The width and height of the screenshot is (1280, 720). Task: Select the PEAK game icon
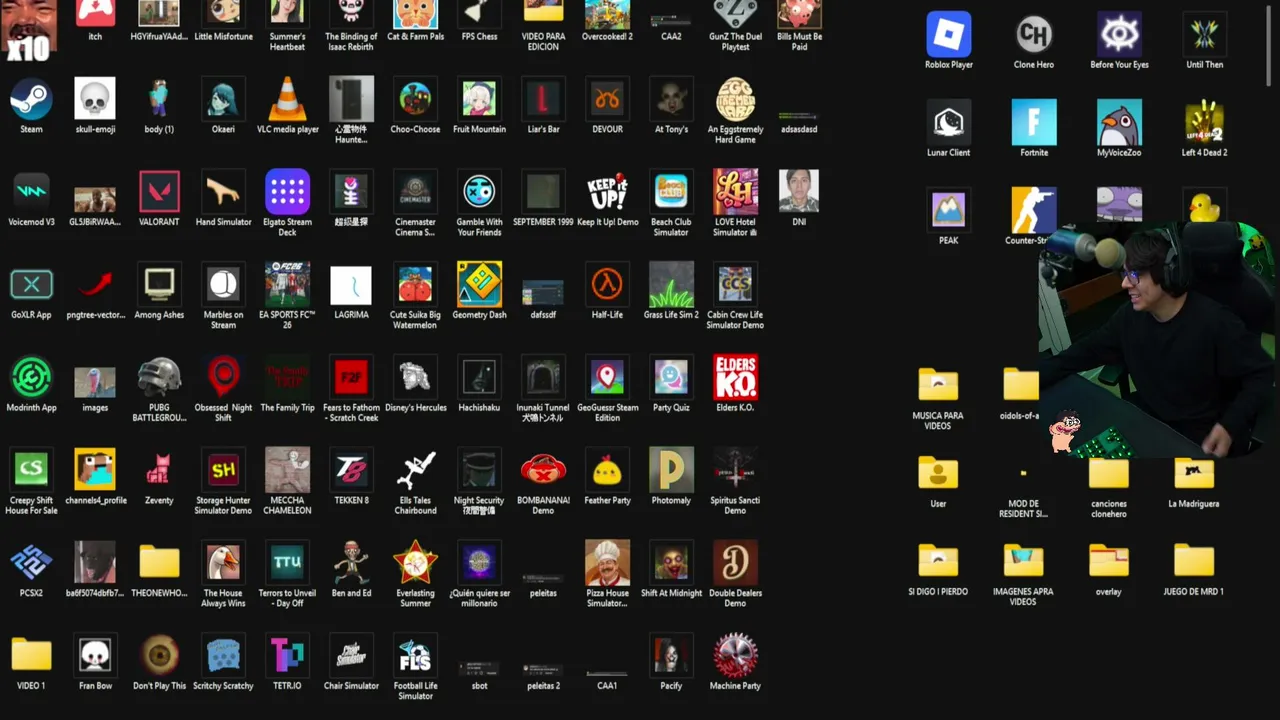click(948, 210)
